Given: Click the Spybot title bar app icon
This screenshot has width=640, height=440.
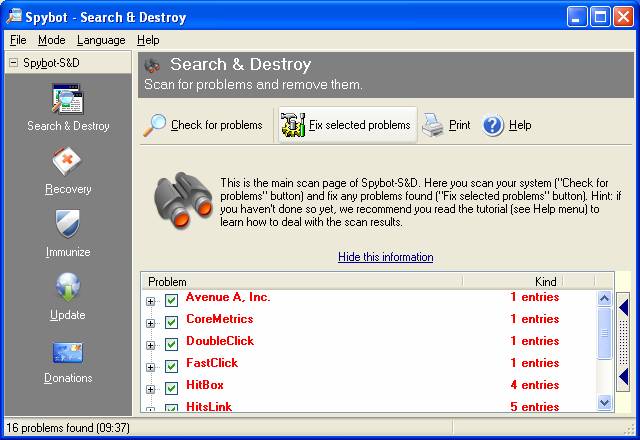Looking at the screenshot, I should 14,17.
